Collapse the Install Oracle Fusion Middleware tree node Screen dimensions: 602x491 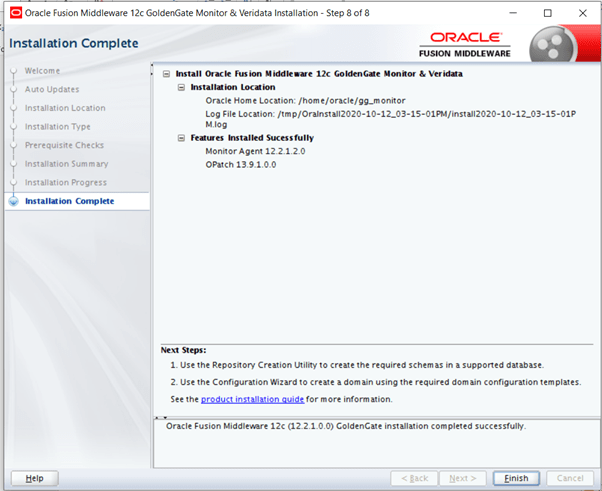(166, 74)
